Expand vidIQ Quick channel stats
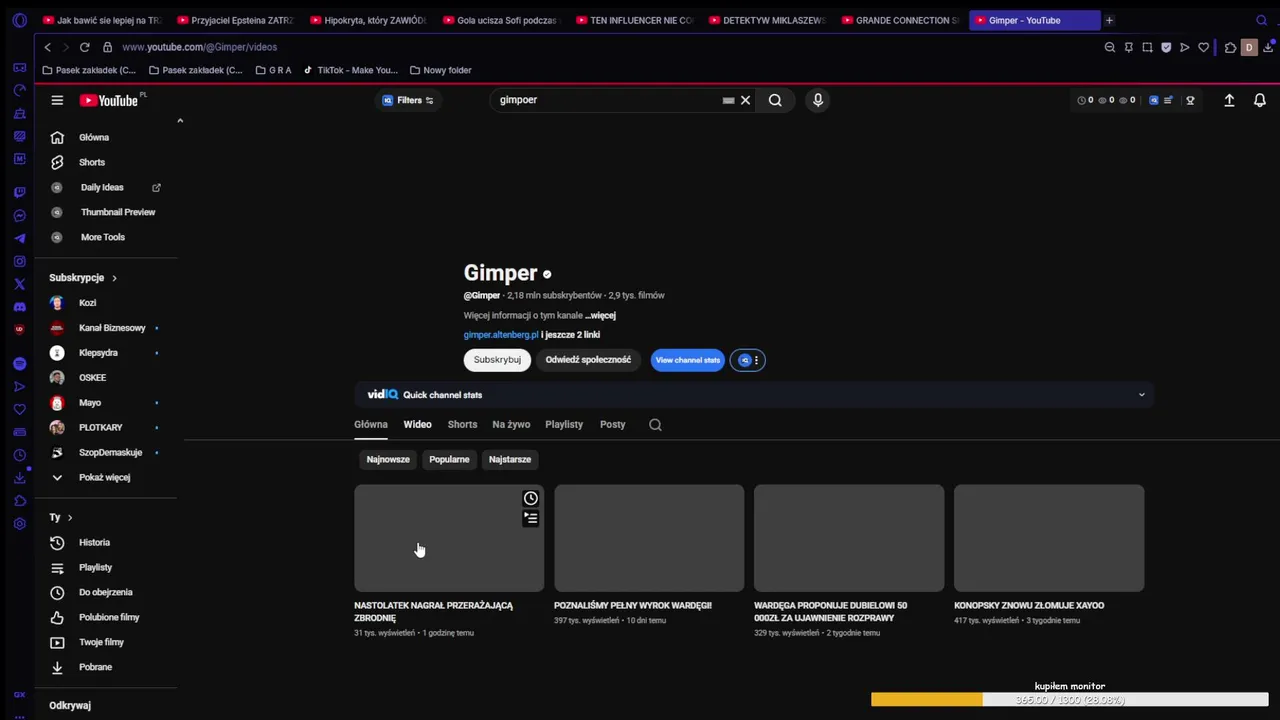The image size is (1280, 720). [x=1141, y=395]
